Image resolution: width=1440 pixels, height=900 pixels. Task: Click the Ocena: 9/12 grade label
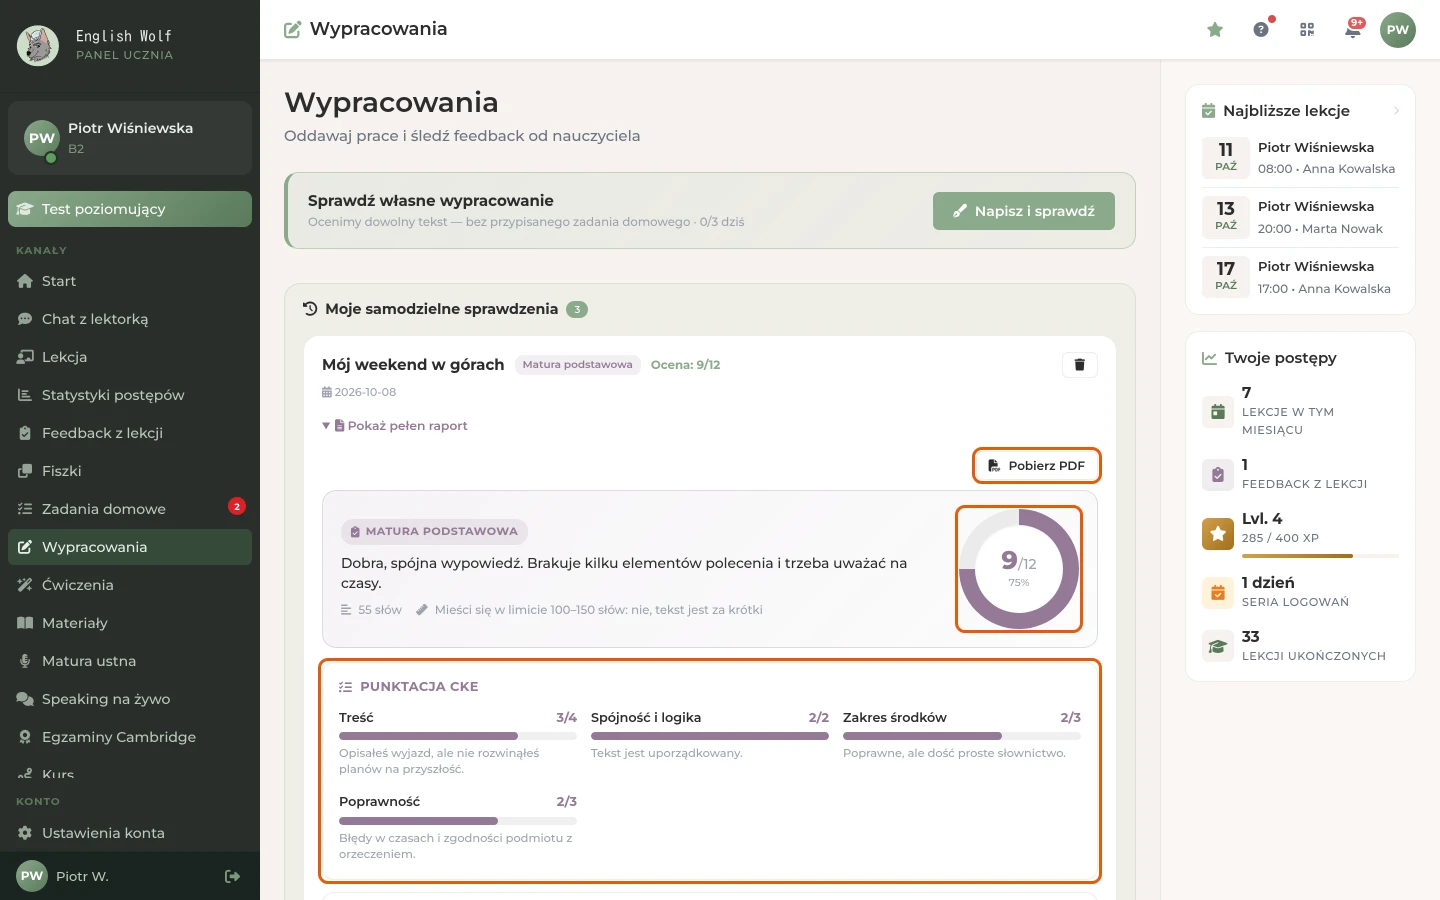point(685,365)
